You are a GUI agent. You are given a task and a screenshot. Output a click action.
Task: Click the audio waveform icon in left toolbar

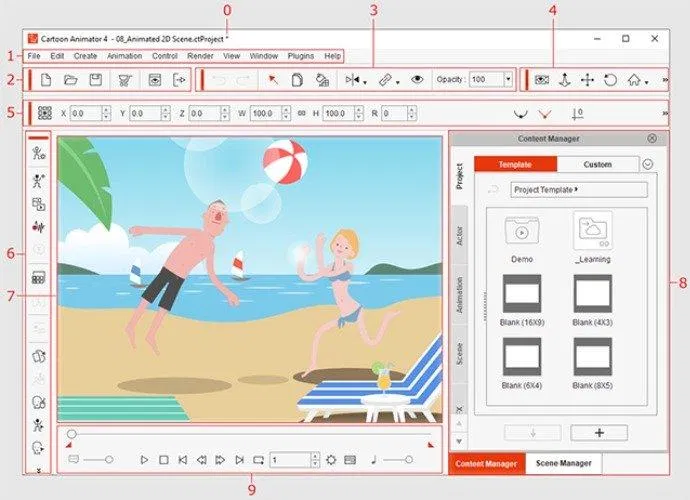[39, 227]
